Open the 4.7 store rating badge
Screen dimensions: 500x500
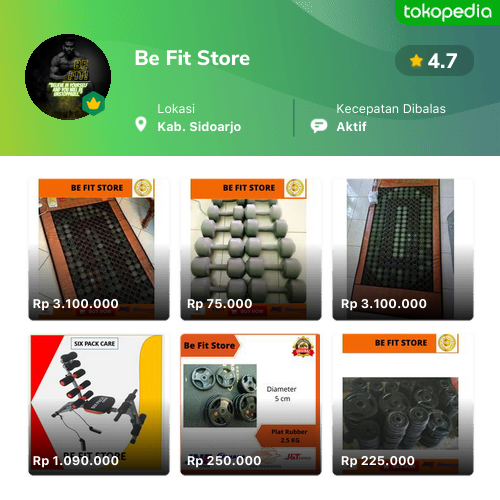pos(434,61)
